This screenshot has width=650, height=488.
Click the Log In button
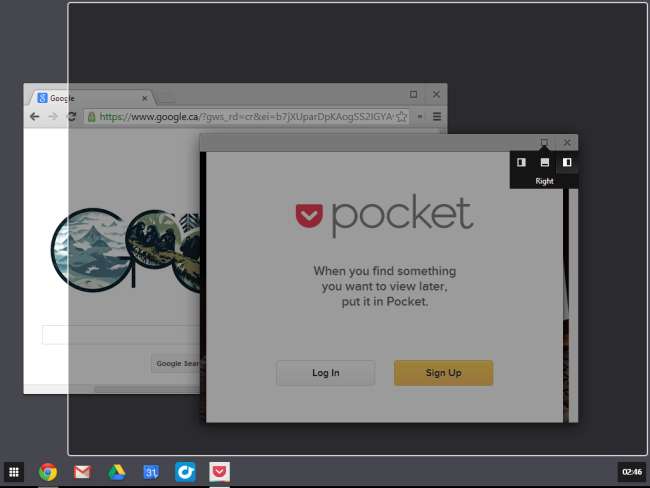[x=325, y=373]
